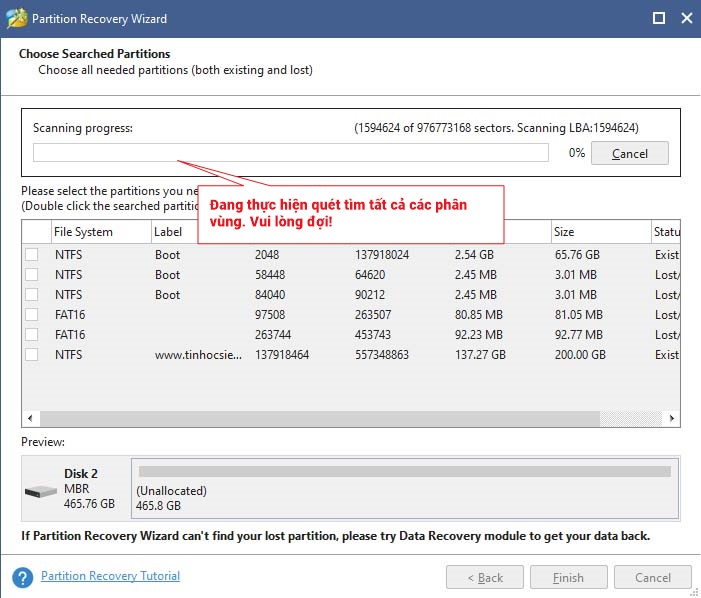This screenshot has height=598, width=701.
Task: Select the Unallocated 465.8 GB disk block
Action: (x=404, y=487)
